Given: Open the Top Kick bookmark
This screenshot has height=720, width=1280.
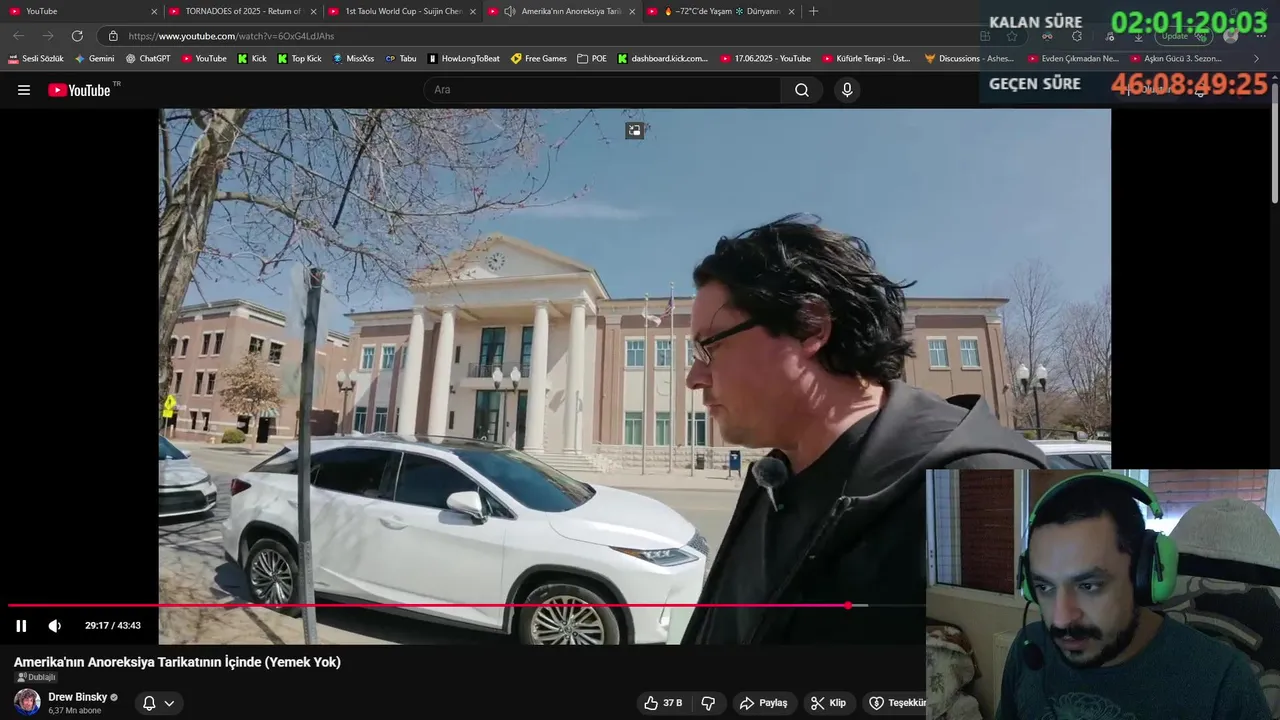Looking at the screenshot, I should (299, 58).
